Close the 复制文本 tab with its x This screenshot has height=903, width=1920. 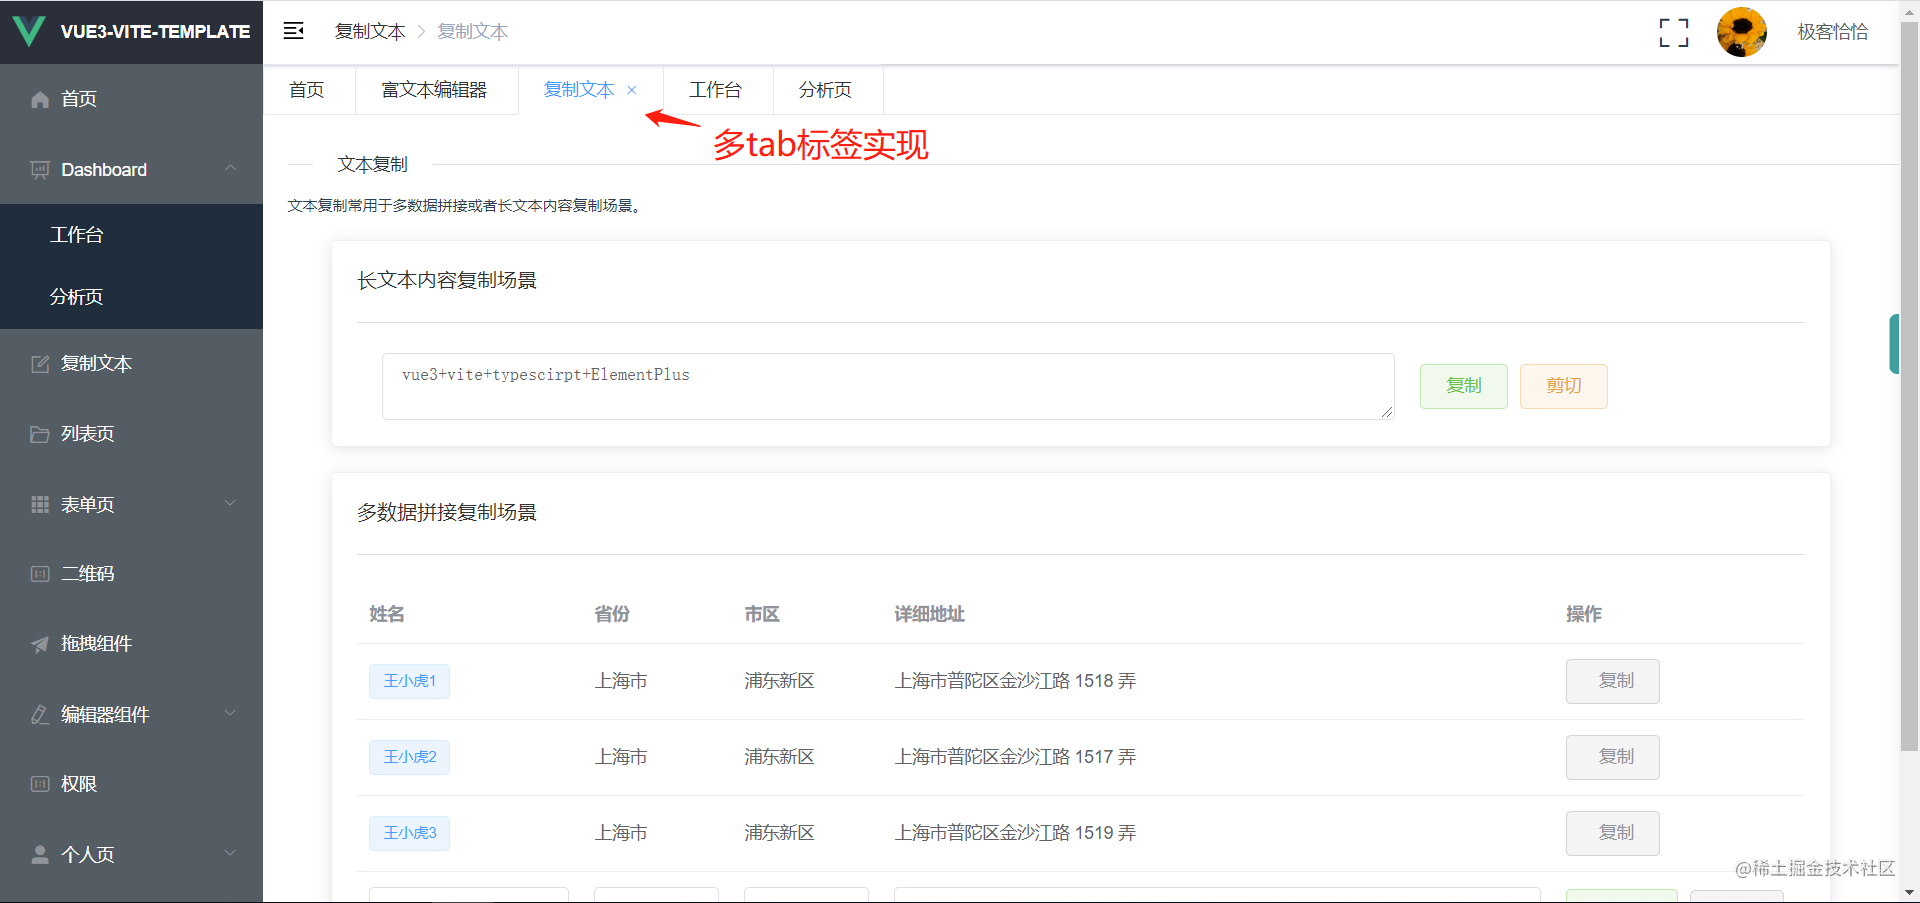point(632,90)
